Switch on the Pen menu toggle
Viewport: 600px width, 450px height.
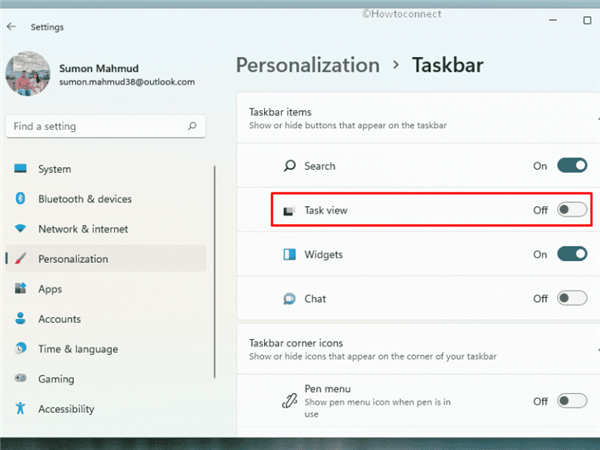(x=571, y=401)
